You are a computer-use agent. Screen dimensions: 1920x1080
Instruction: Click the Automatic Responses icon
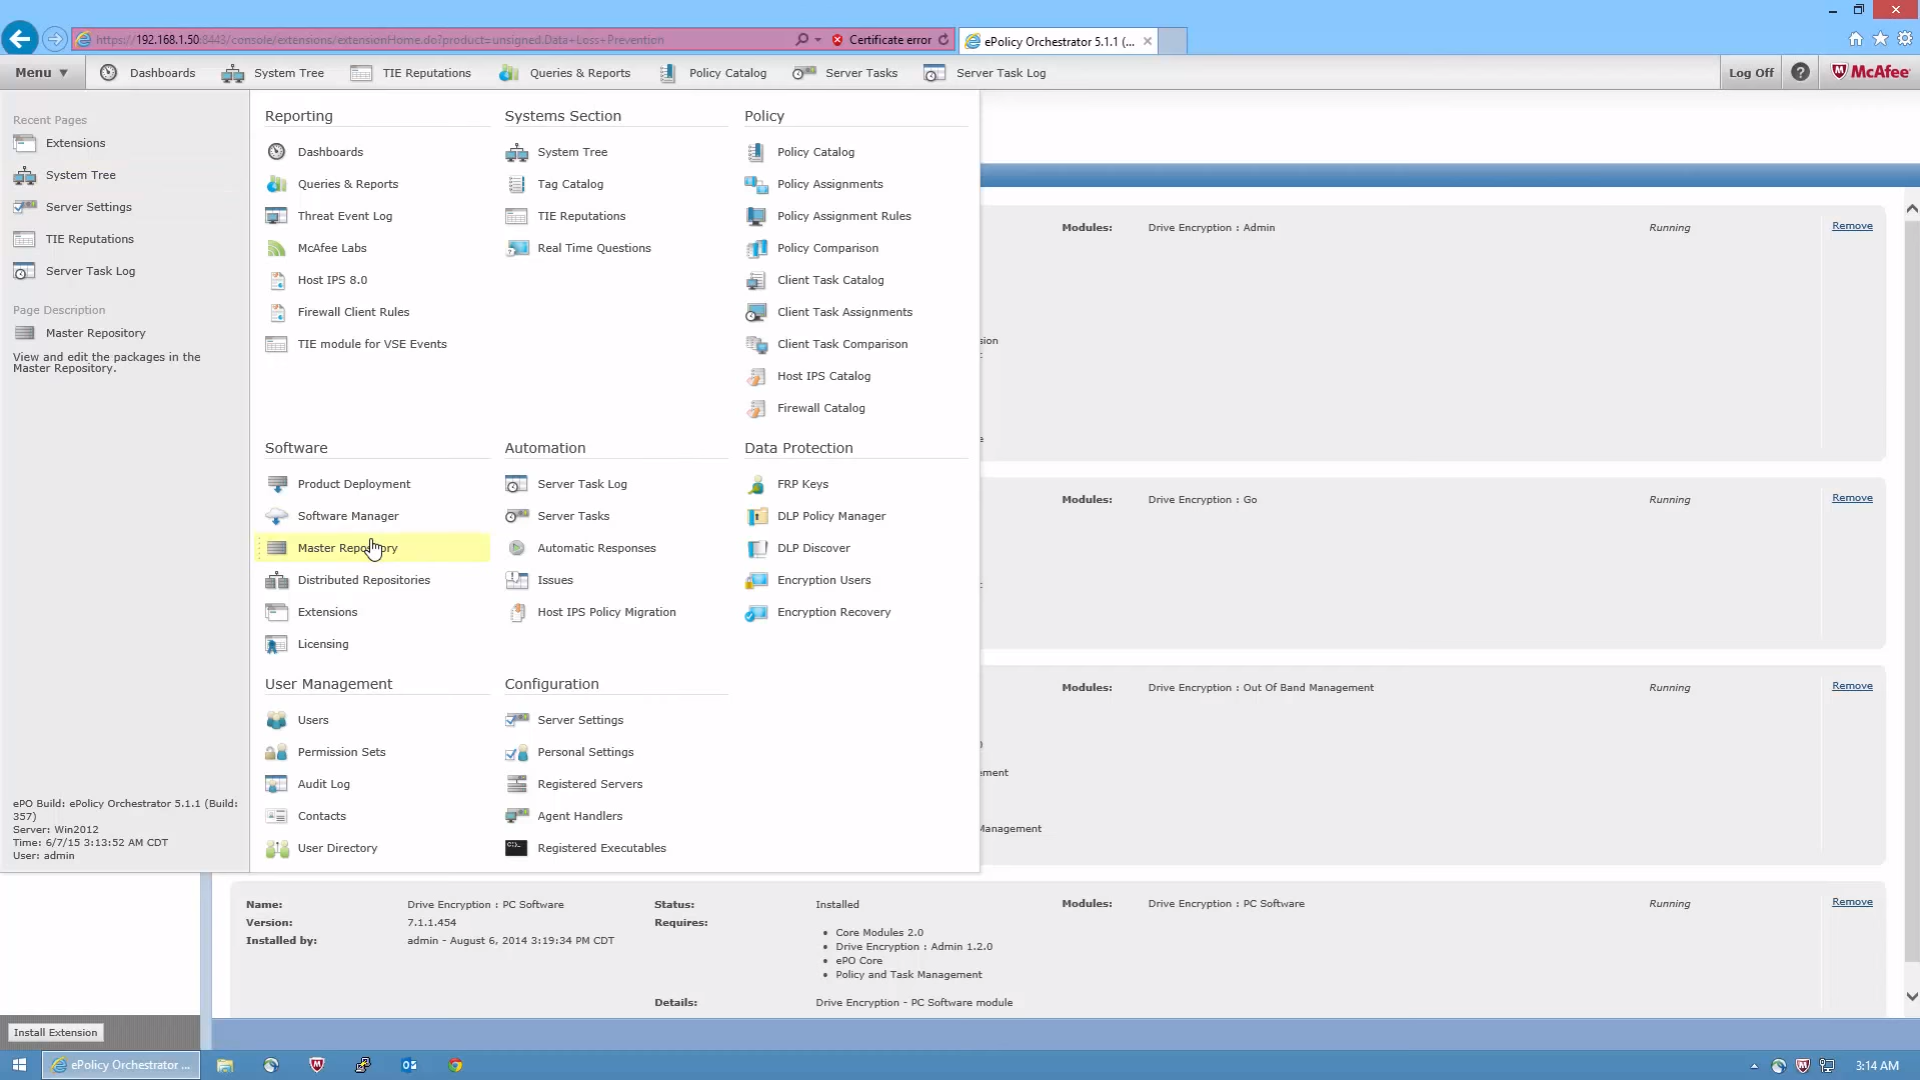point(516,548)
